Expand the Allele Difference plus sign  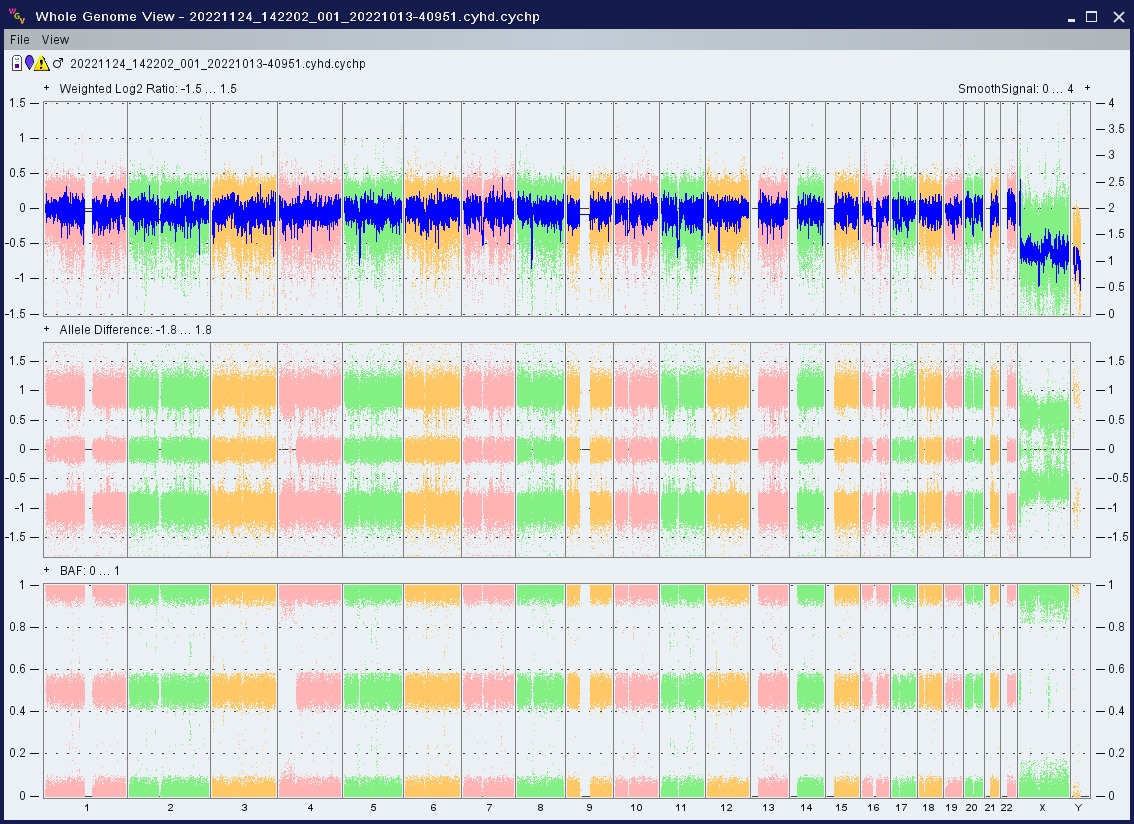click(x=47, y=329)
